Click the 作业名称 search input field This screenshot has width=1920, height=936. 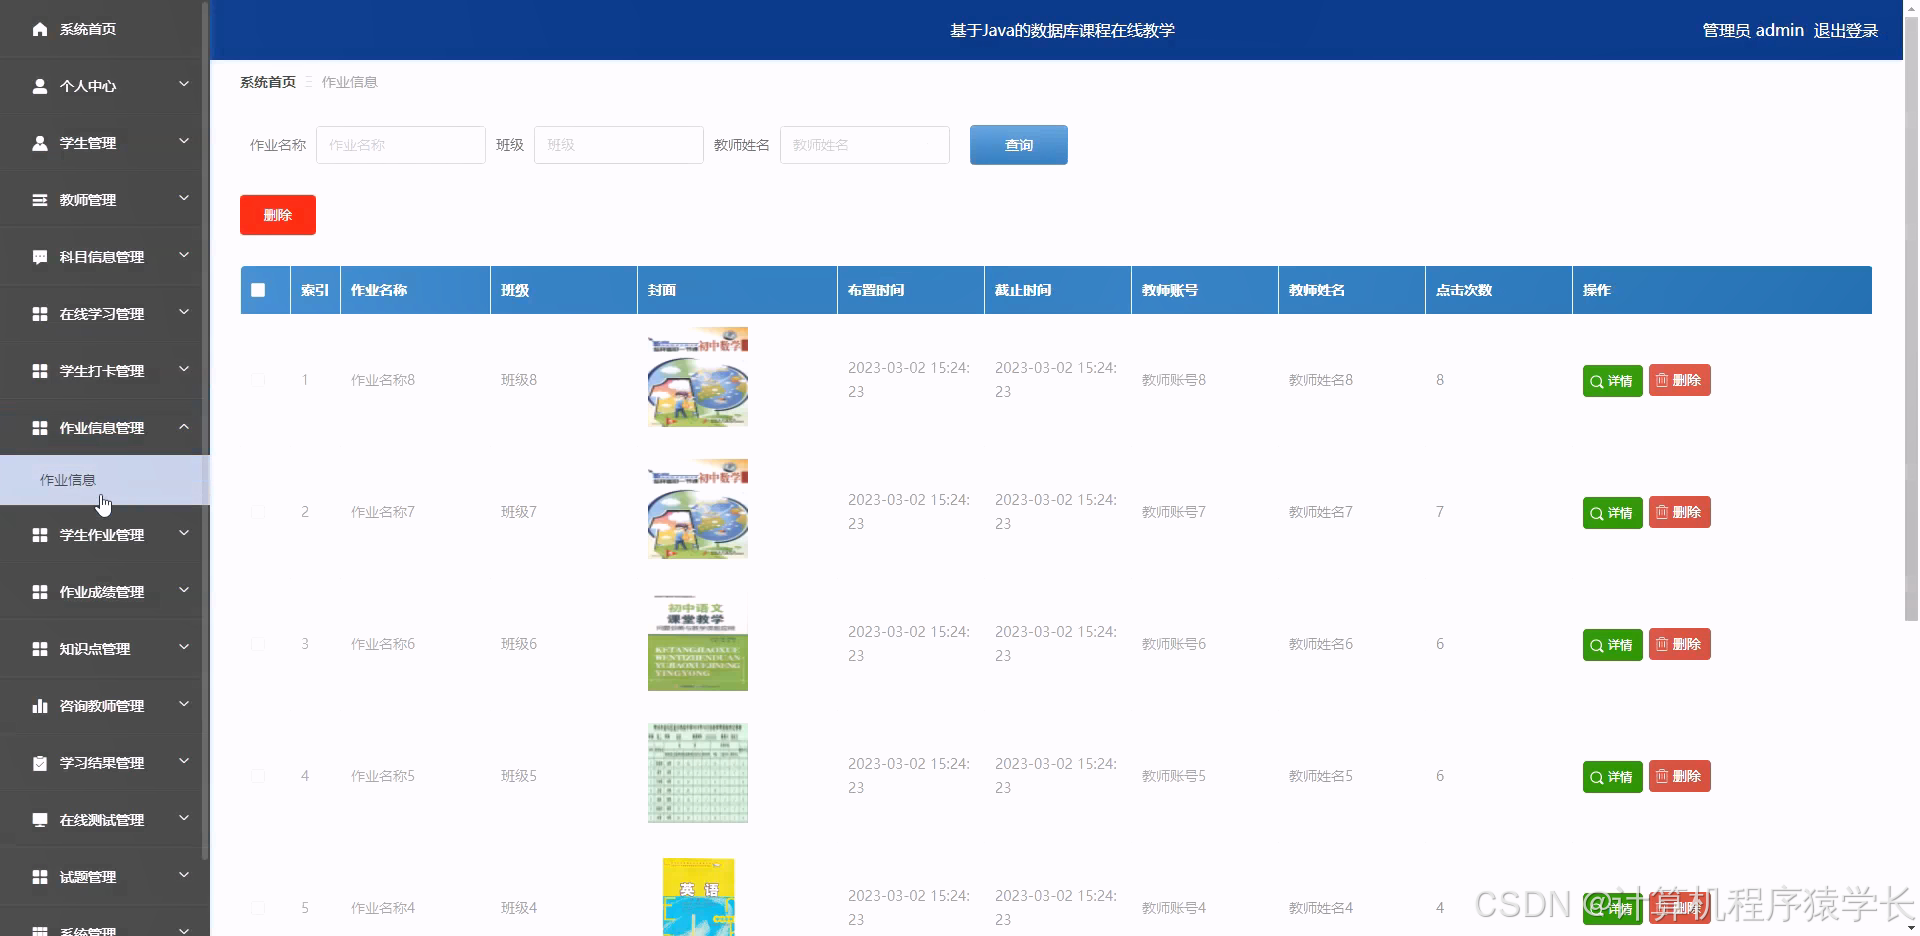[x=400, y=144]
